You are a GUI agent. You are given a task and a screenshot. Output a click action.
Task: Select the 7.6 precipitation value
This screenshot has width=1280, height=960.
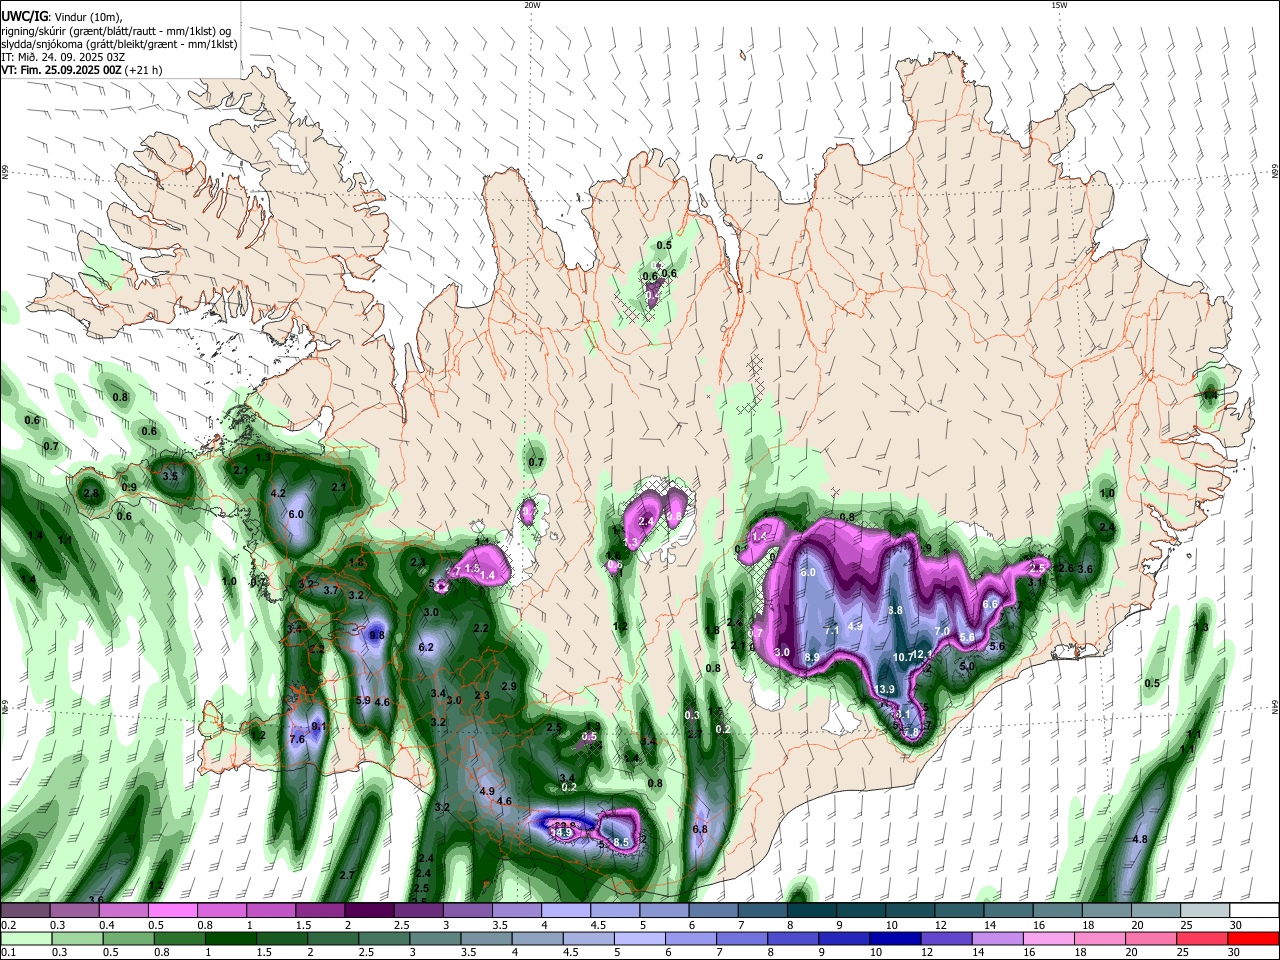tap(297, 739)
